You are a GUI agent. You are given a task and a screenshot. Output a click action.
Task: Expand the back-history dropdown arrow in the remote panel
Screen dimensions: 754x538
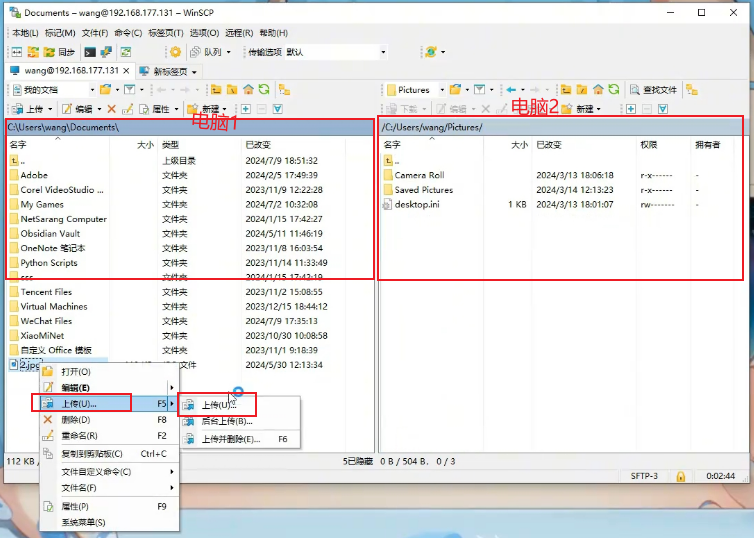pos(523,90)
